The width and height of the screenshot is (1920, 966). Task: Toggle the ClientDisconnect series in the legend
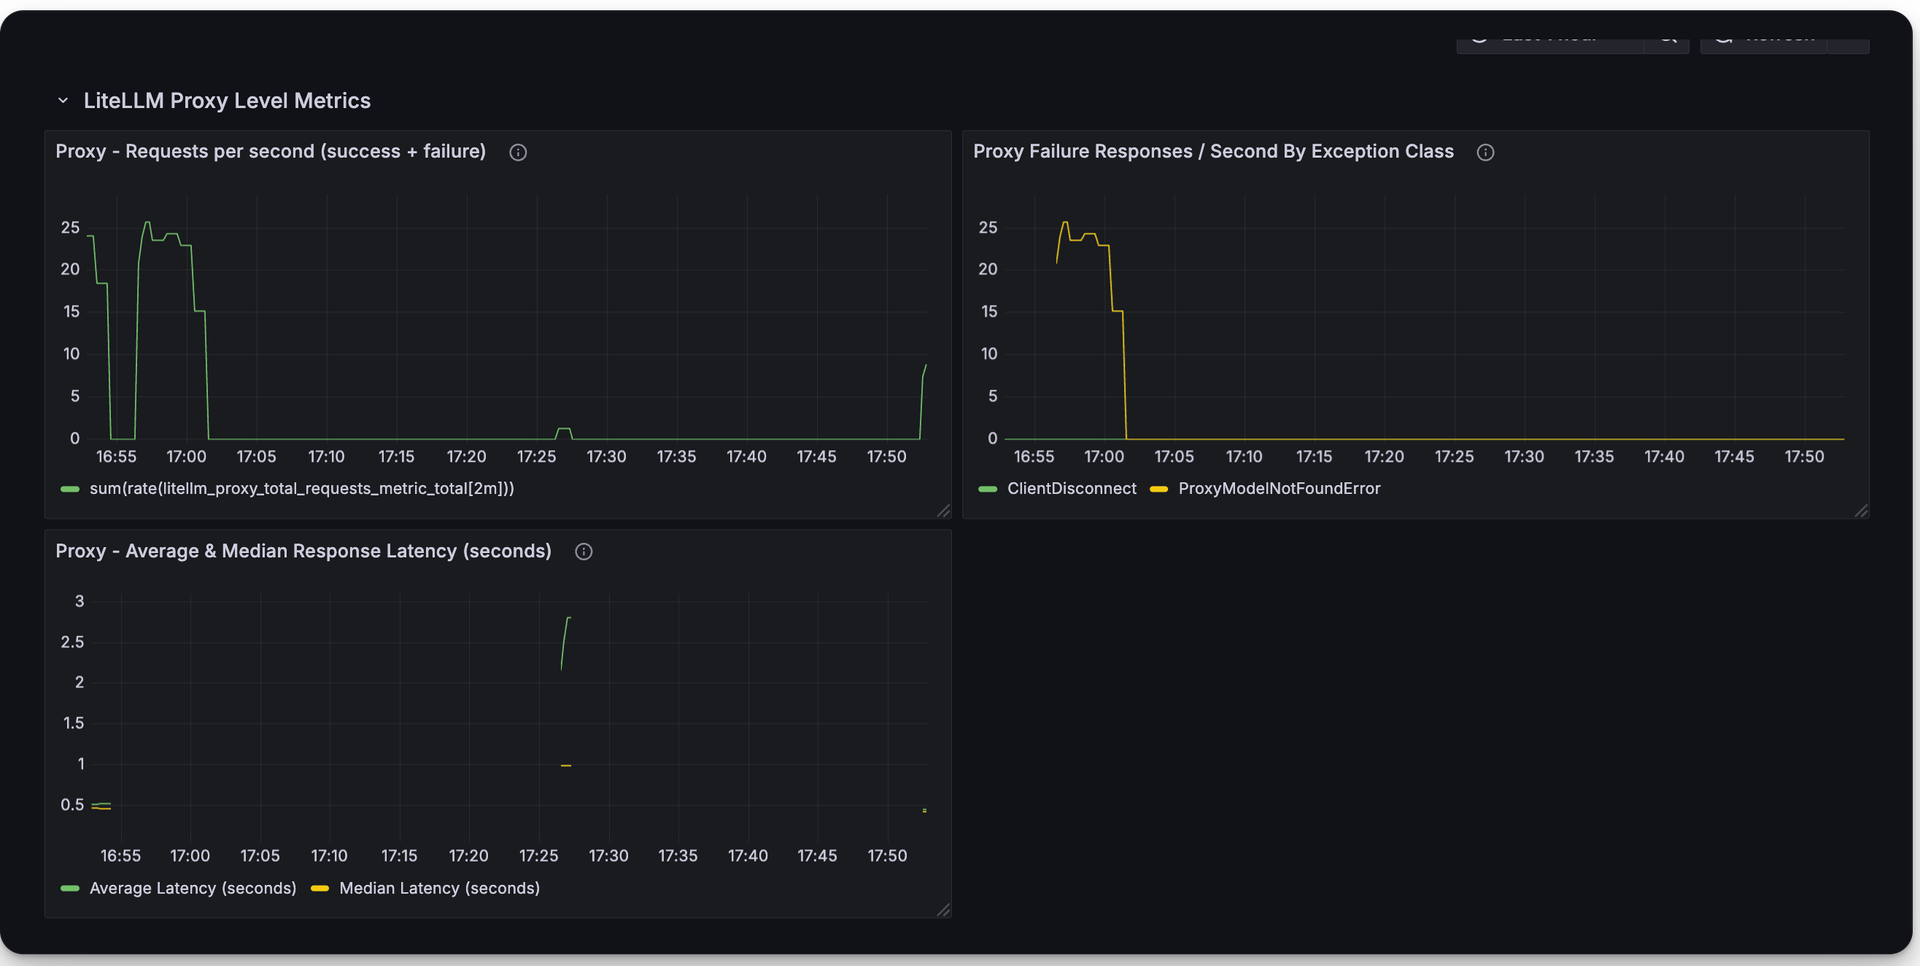pos(1071,489)
